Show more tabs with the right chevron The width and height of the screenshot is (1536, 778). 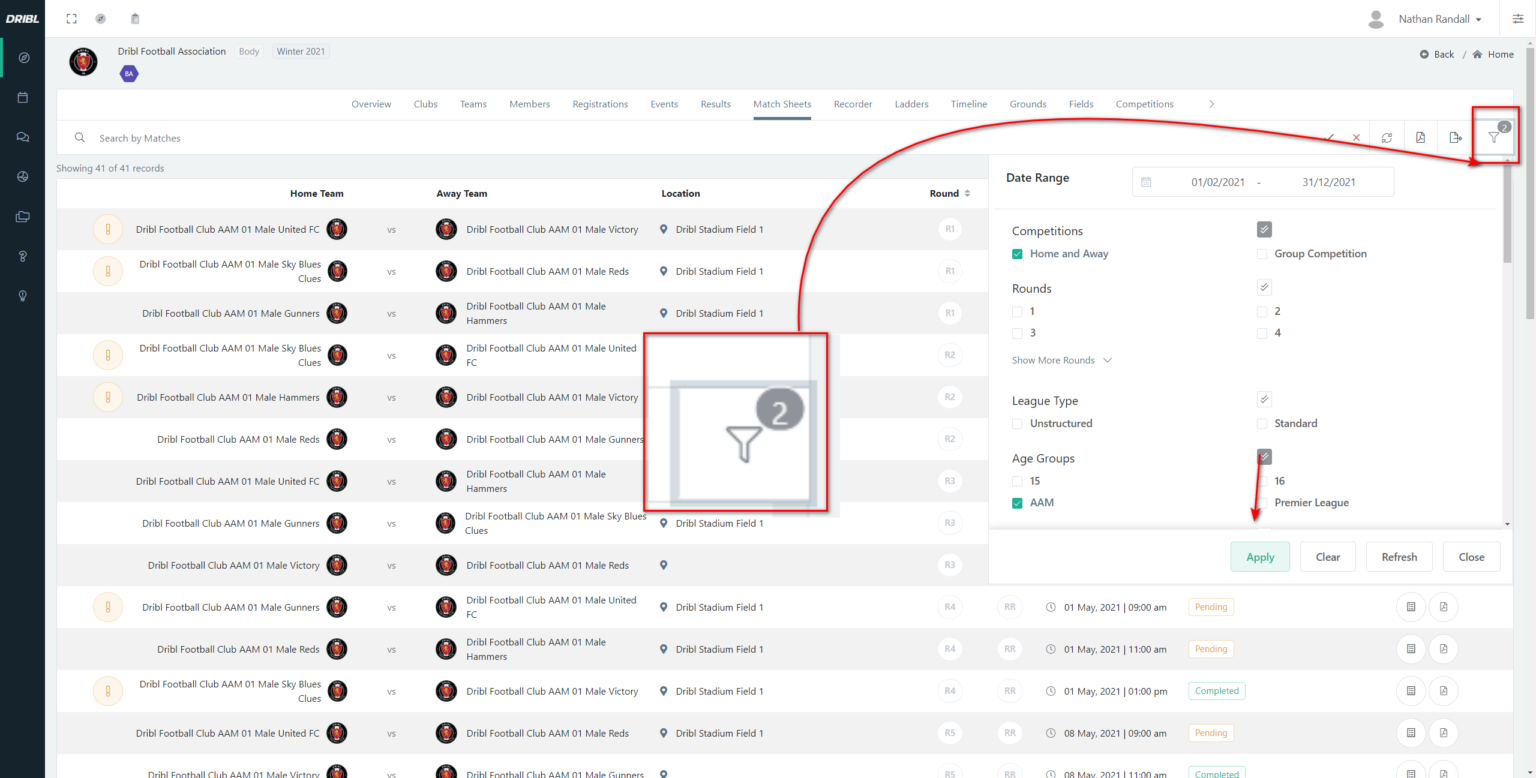coord(1211,104)
